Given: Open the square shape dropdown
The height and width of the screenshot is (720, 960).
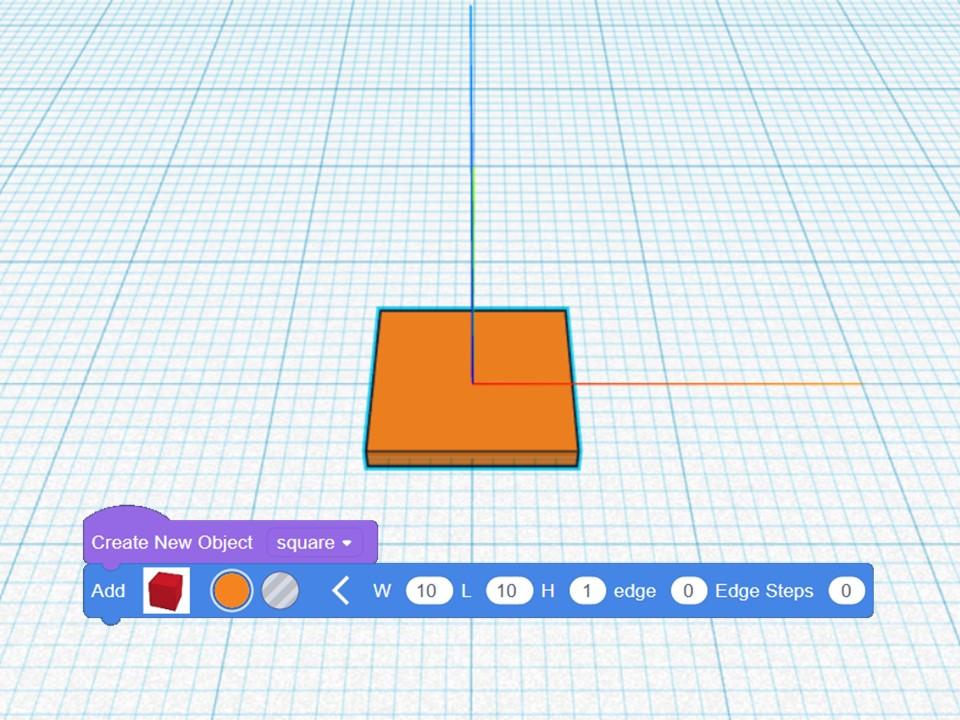Looking at the screenshot, I should 313,543.
